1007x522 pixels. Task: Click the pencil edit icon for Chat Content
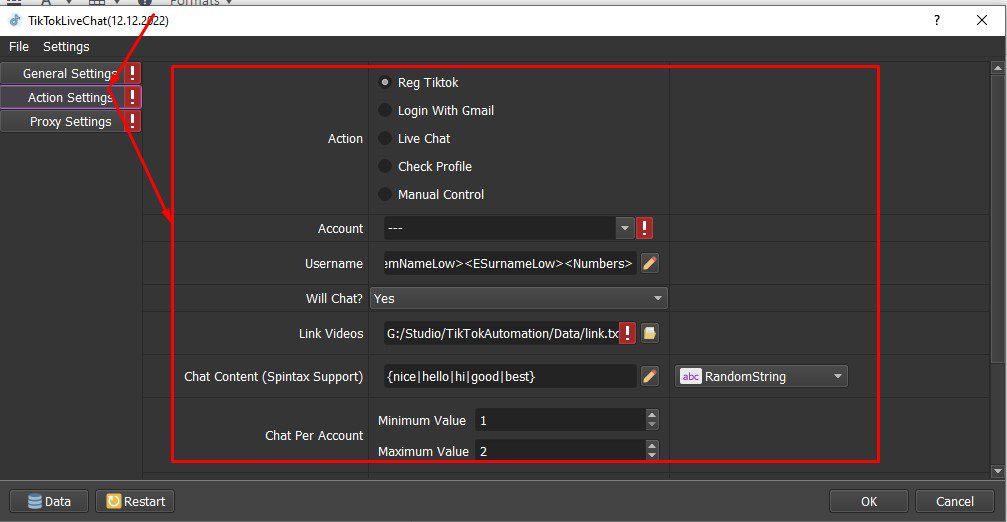pyautogui.click(x=650, y=376)
